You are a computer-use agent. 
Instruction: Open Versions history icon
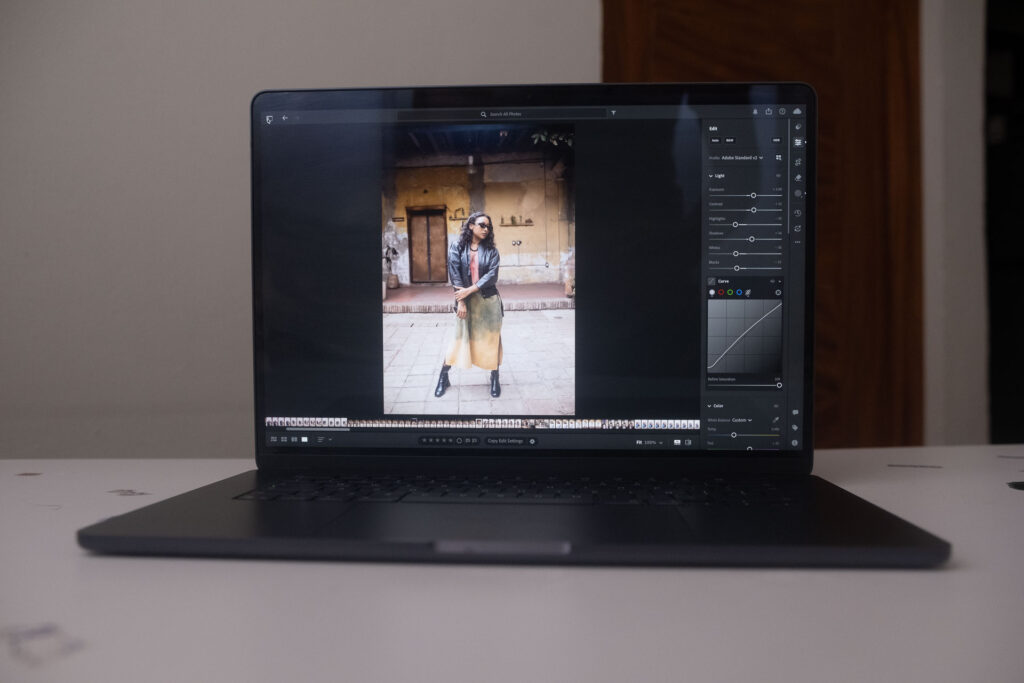pyautogui.click(x=797, y=212)
